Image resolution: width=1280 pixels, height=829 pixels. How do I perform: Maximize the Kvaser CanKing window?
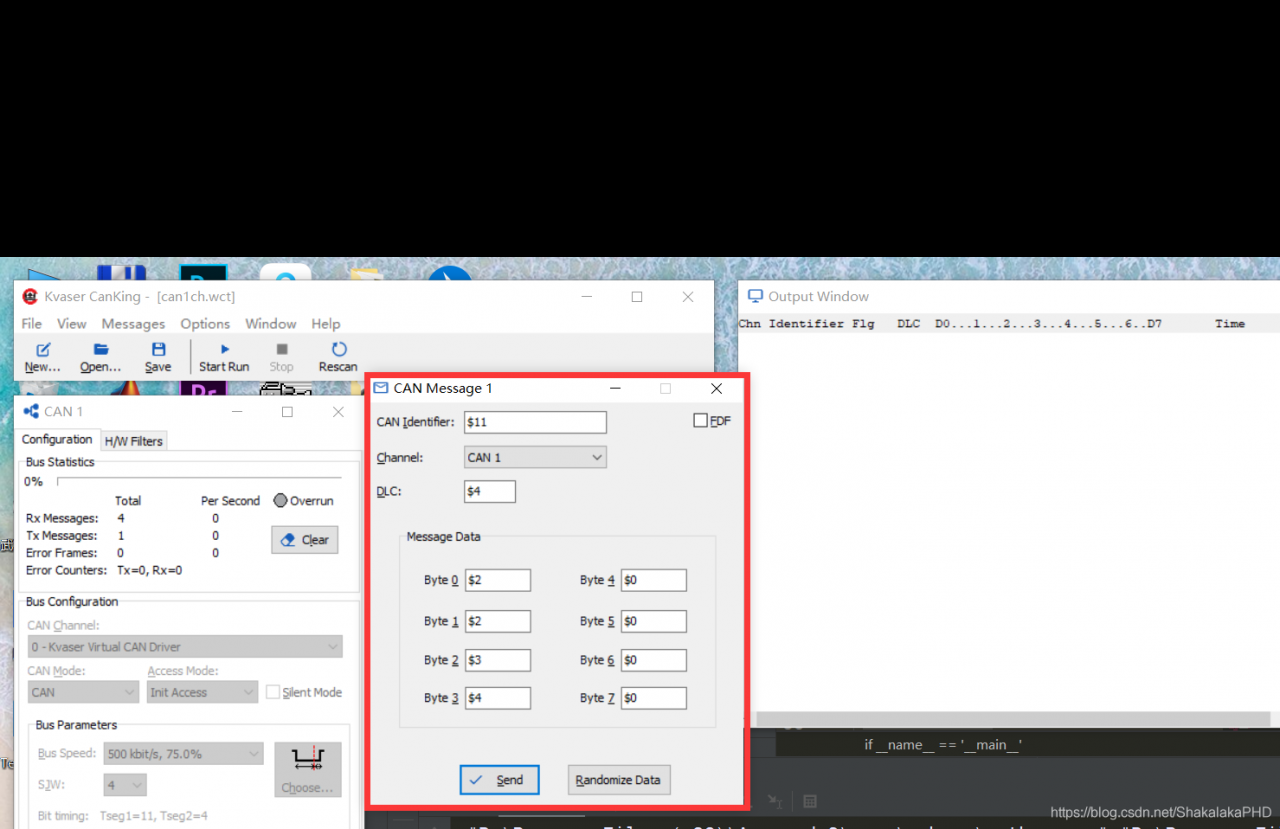click(637, 297)
